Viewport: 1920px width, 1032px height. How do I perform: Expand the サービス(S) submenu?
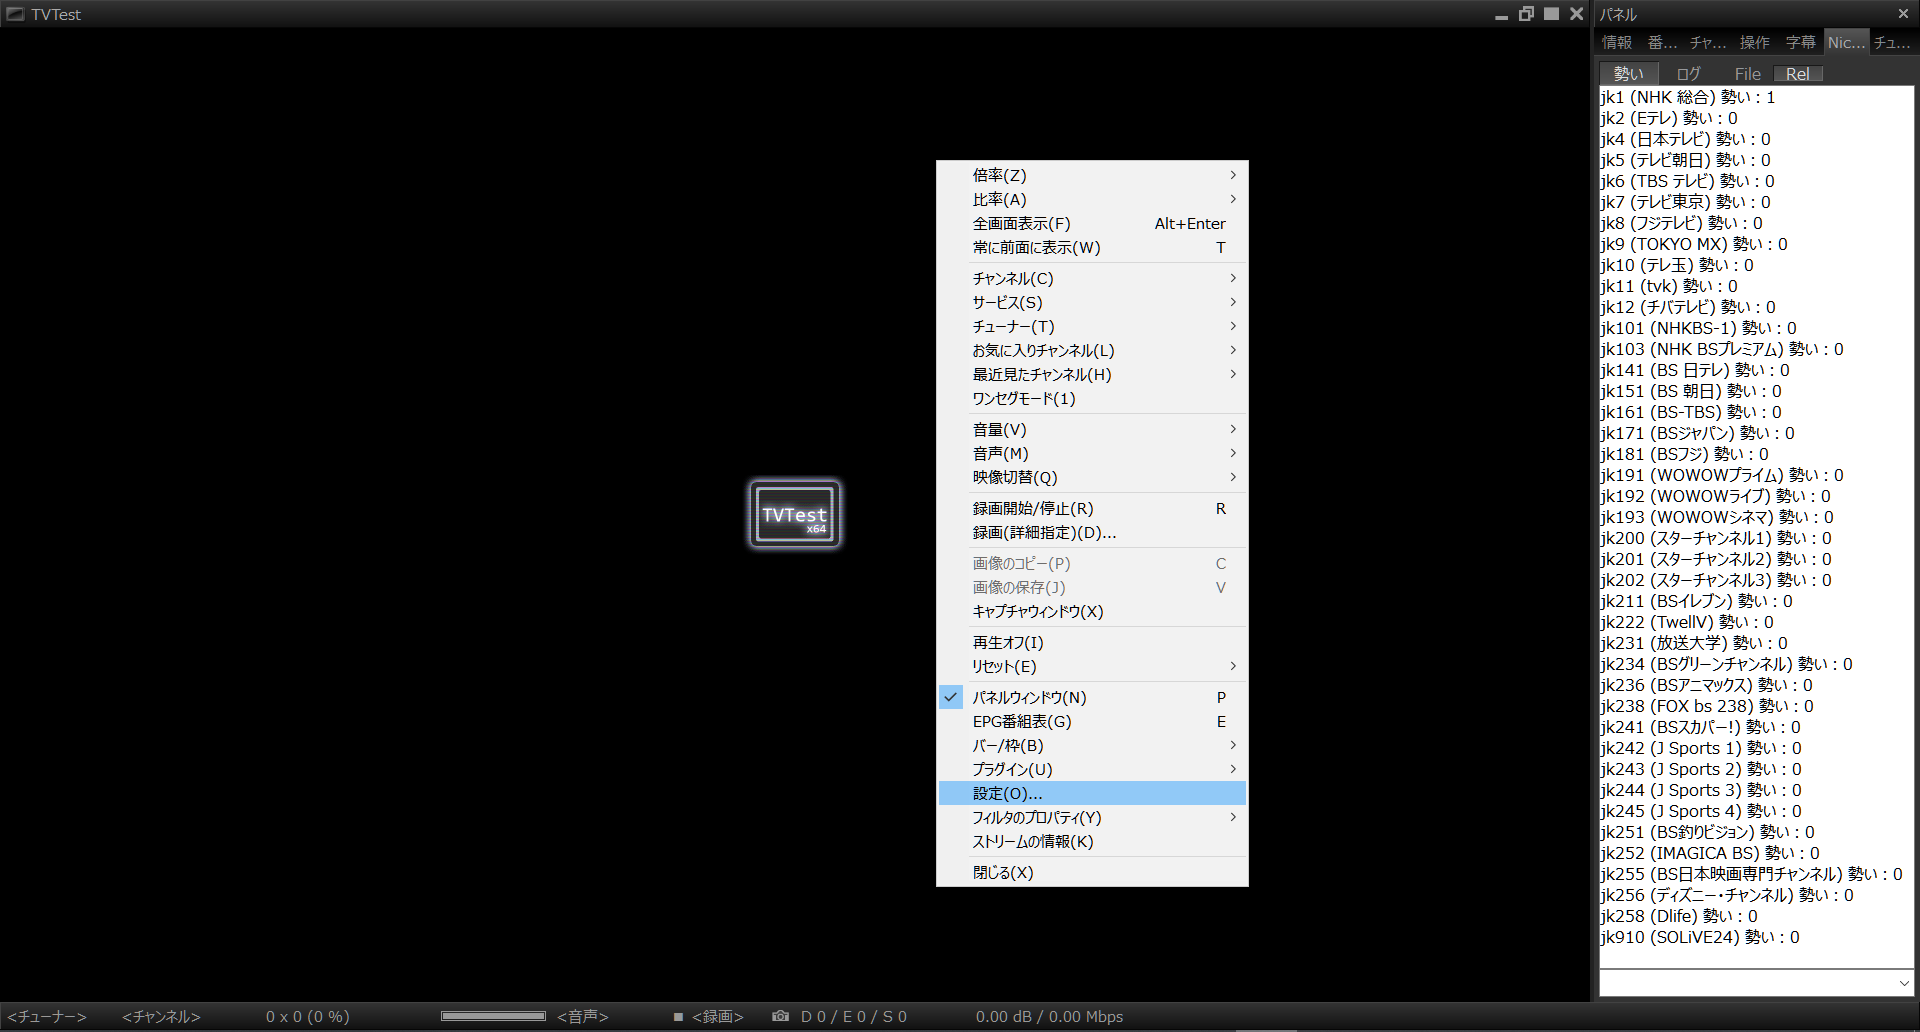pos(1092,302)
